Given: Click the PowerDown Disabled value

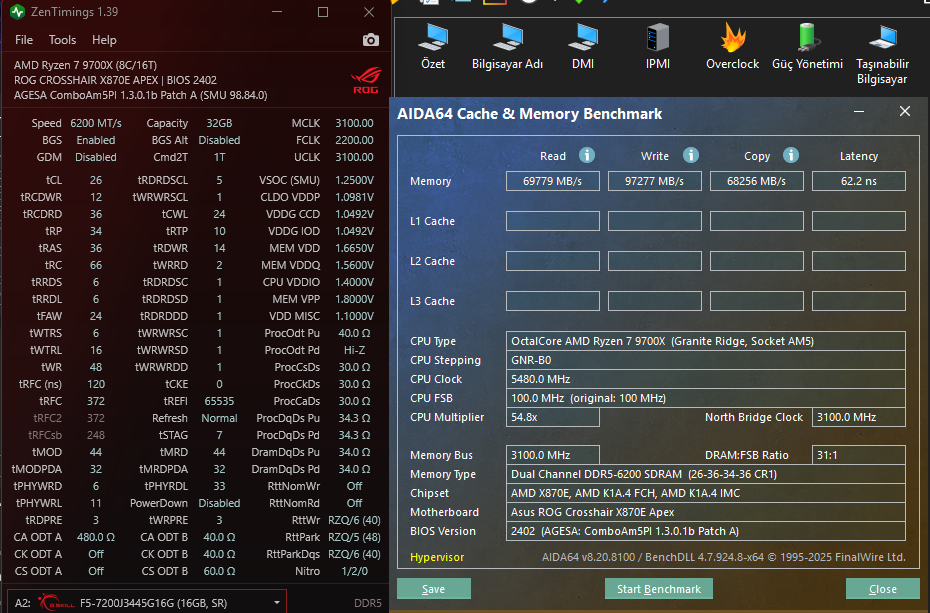Looking at the screenshot, I should 219,503.
